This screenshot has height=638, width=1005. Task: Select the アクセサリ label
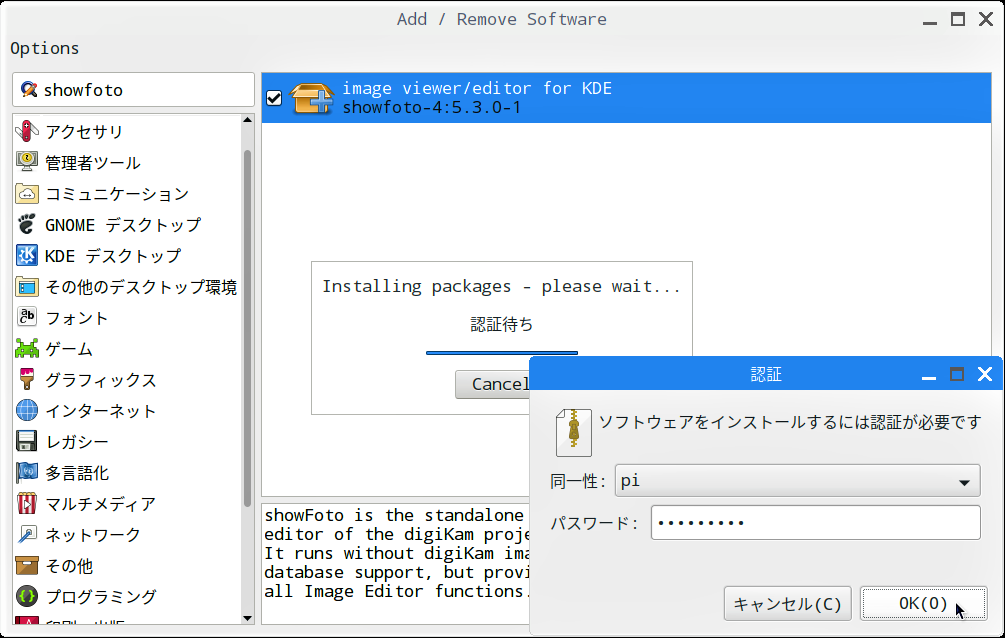click(x=84, y=131)
